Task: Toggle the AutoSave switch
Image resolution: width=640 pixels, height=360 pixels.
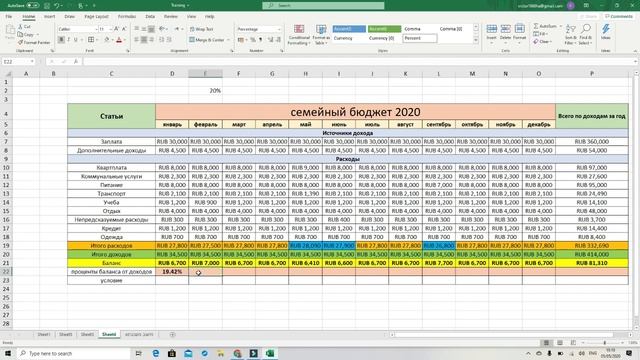Action: point(32,5)
